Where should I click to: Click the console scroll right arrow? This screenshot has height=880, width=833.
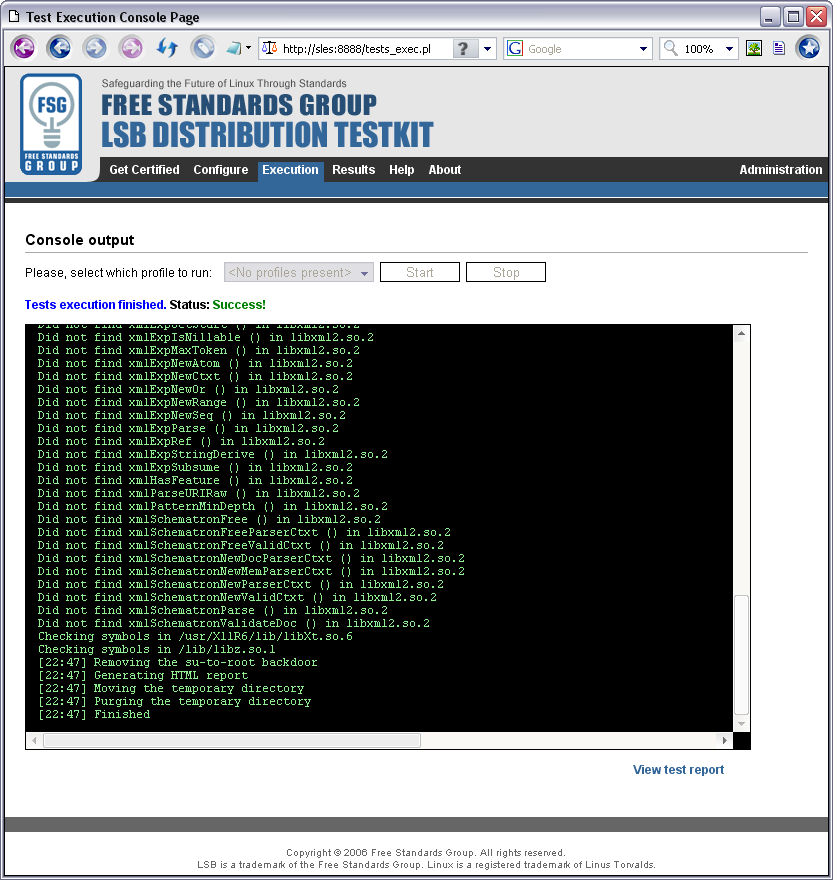[x=725, y=740]
